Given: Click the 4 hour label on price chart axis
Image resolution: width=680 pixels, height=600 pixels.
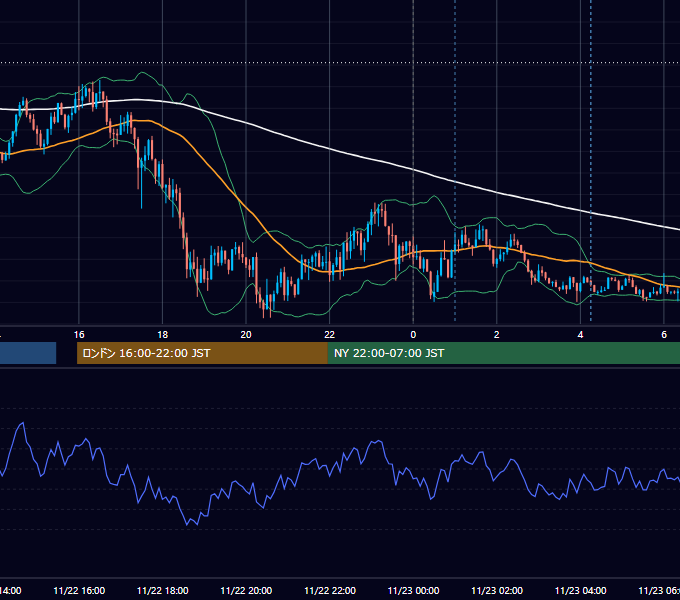Looking at the screenshot, I should click(x=580, y=335).
